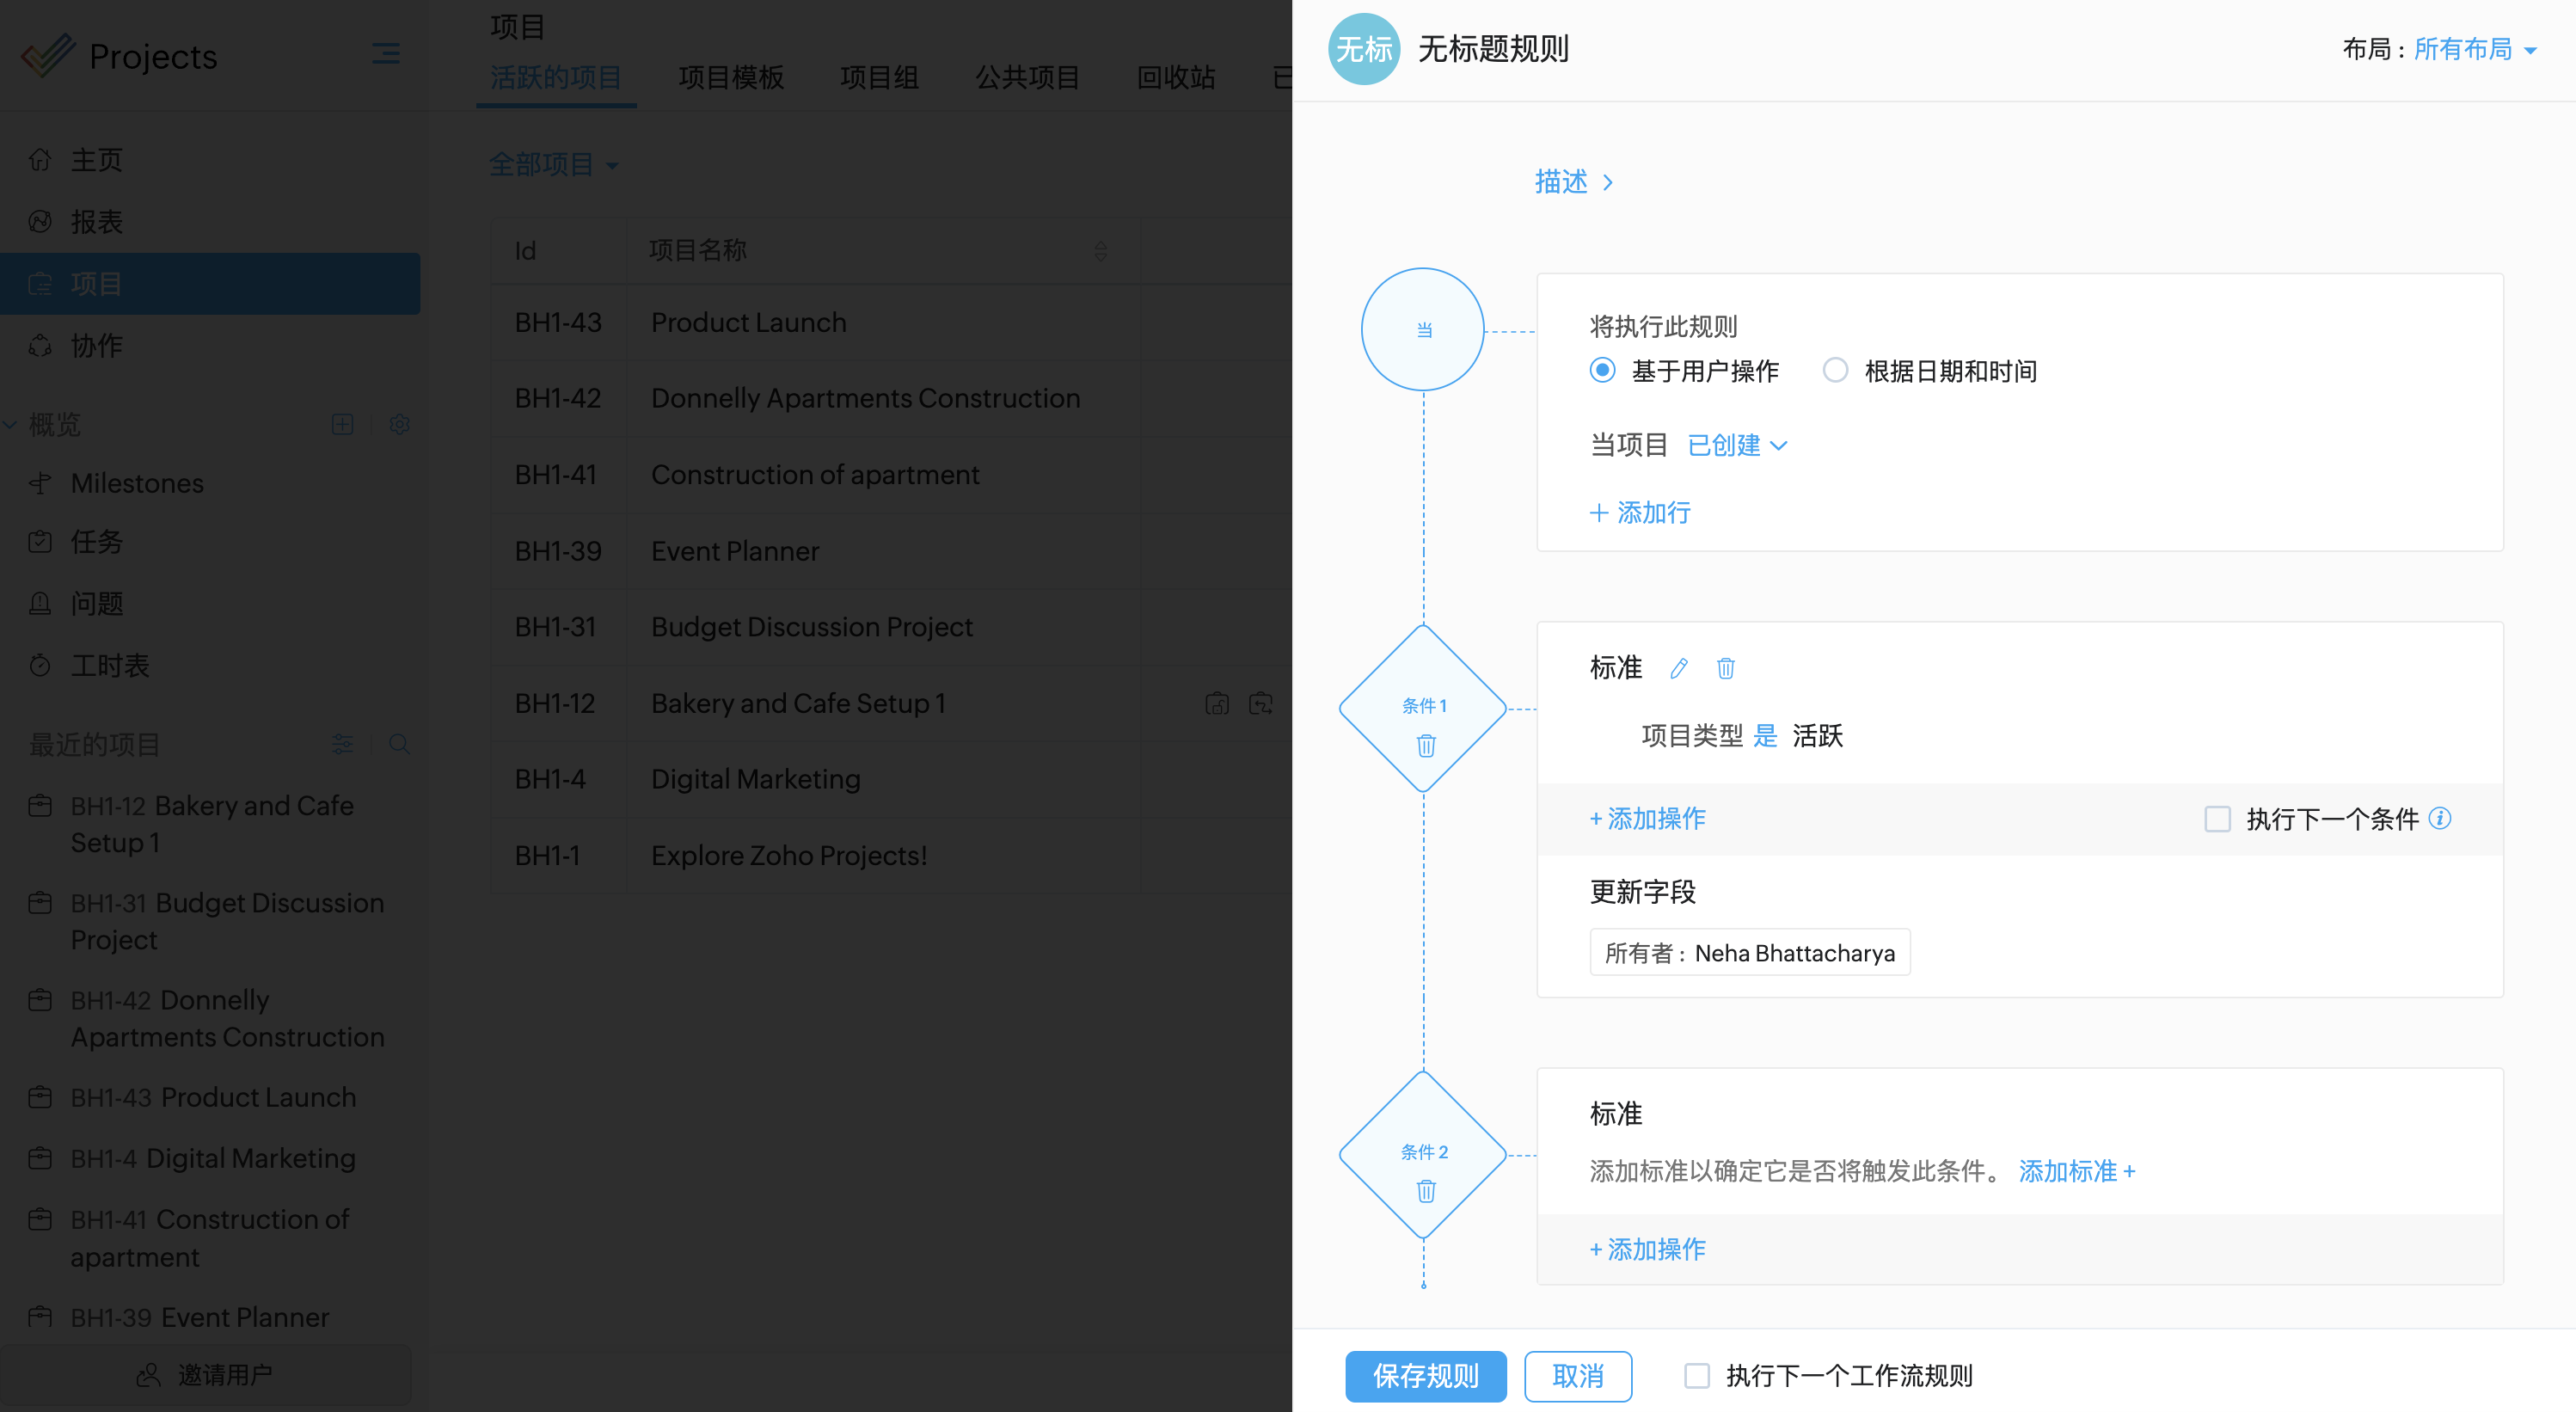The width and height of the screenshot is (2576, 1412).
Task: Click trash icon next to 标准 heading
Action: [x=1725, y=668]
